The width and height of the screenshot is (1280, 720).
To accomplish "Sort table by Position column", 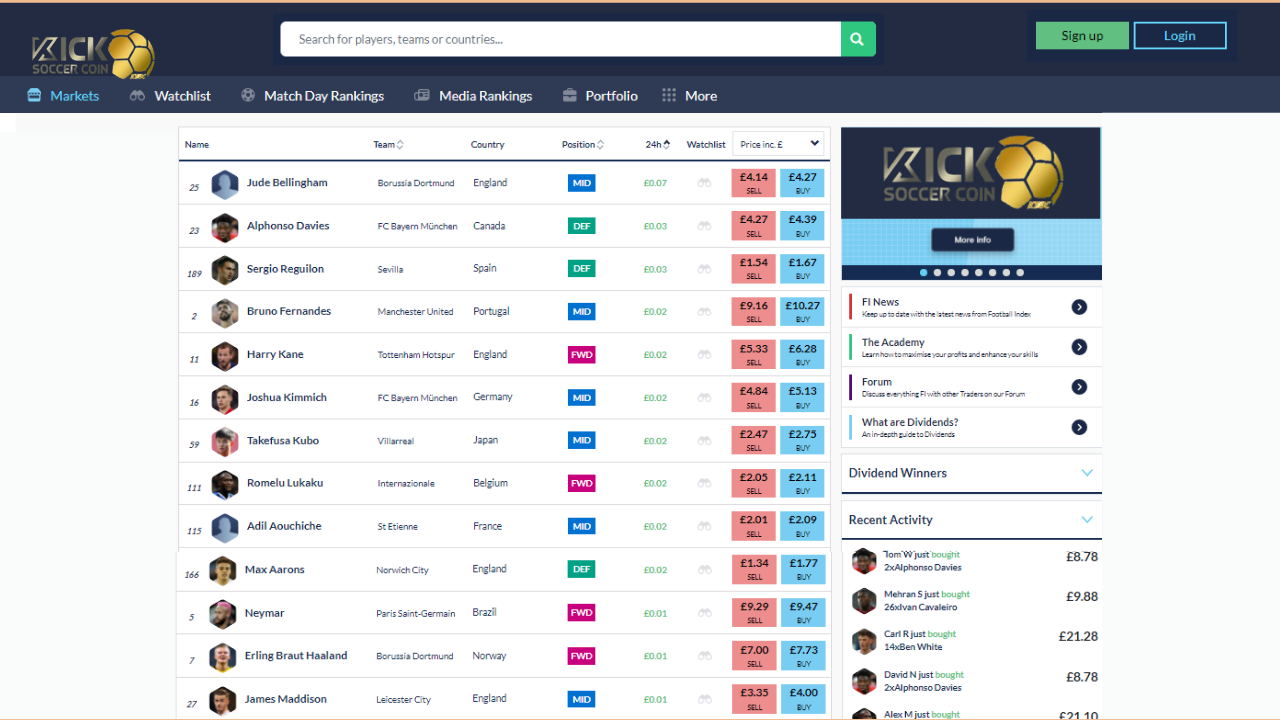I will tap(582, 145).
